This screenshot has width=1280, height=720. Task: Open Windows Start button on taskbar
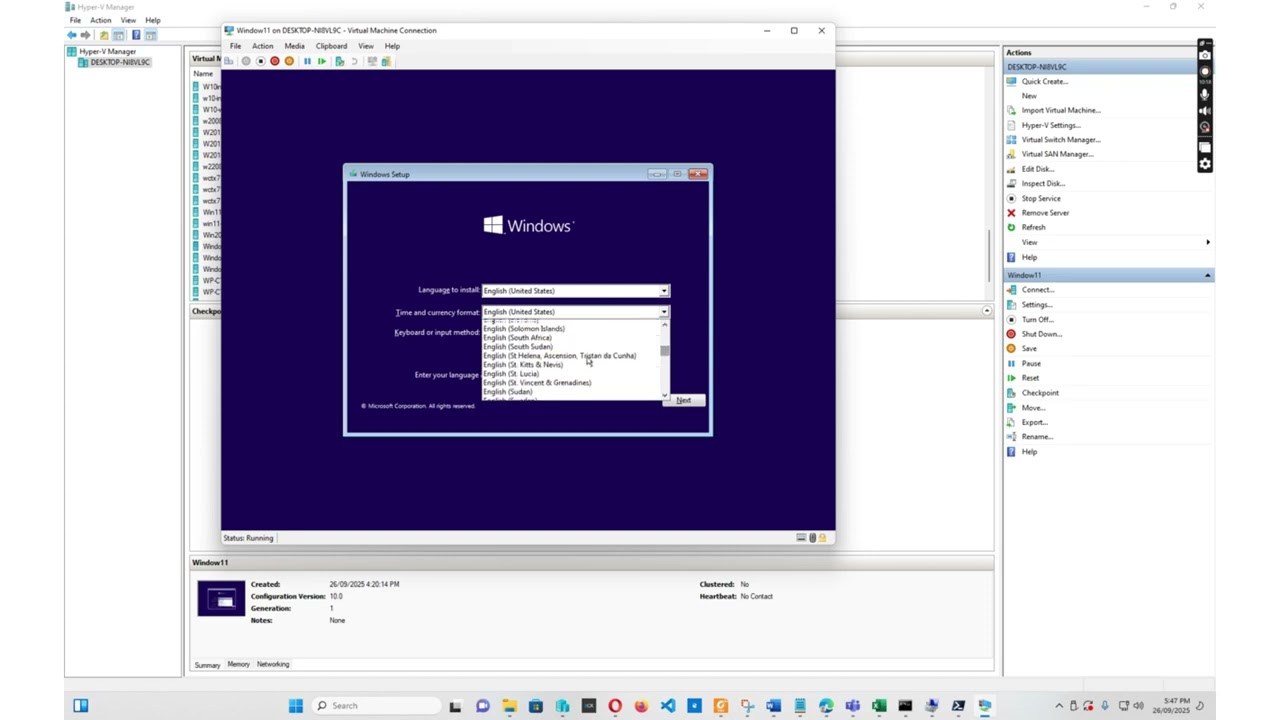(x=296, y=706)
